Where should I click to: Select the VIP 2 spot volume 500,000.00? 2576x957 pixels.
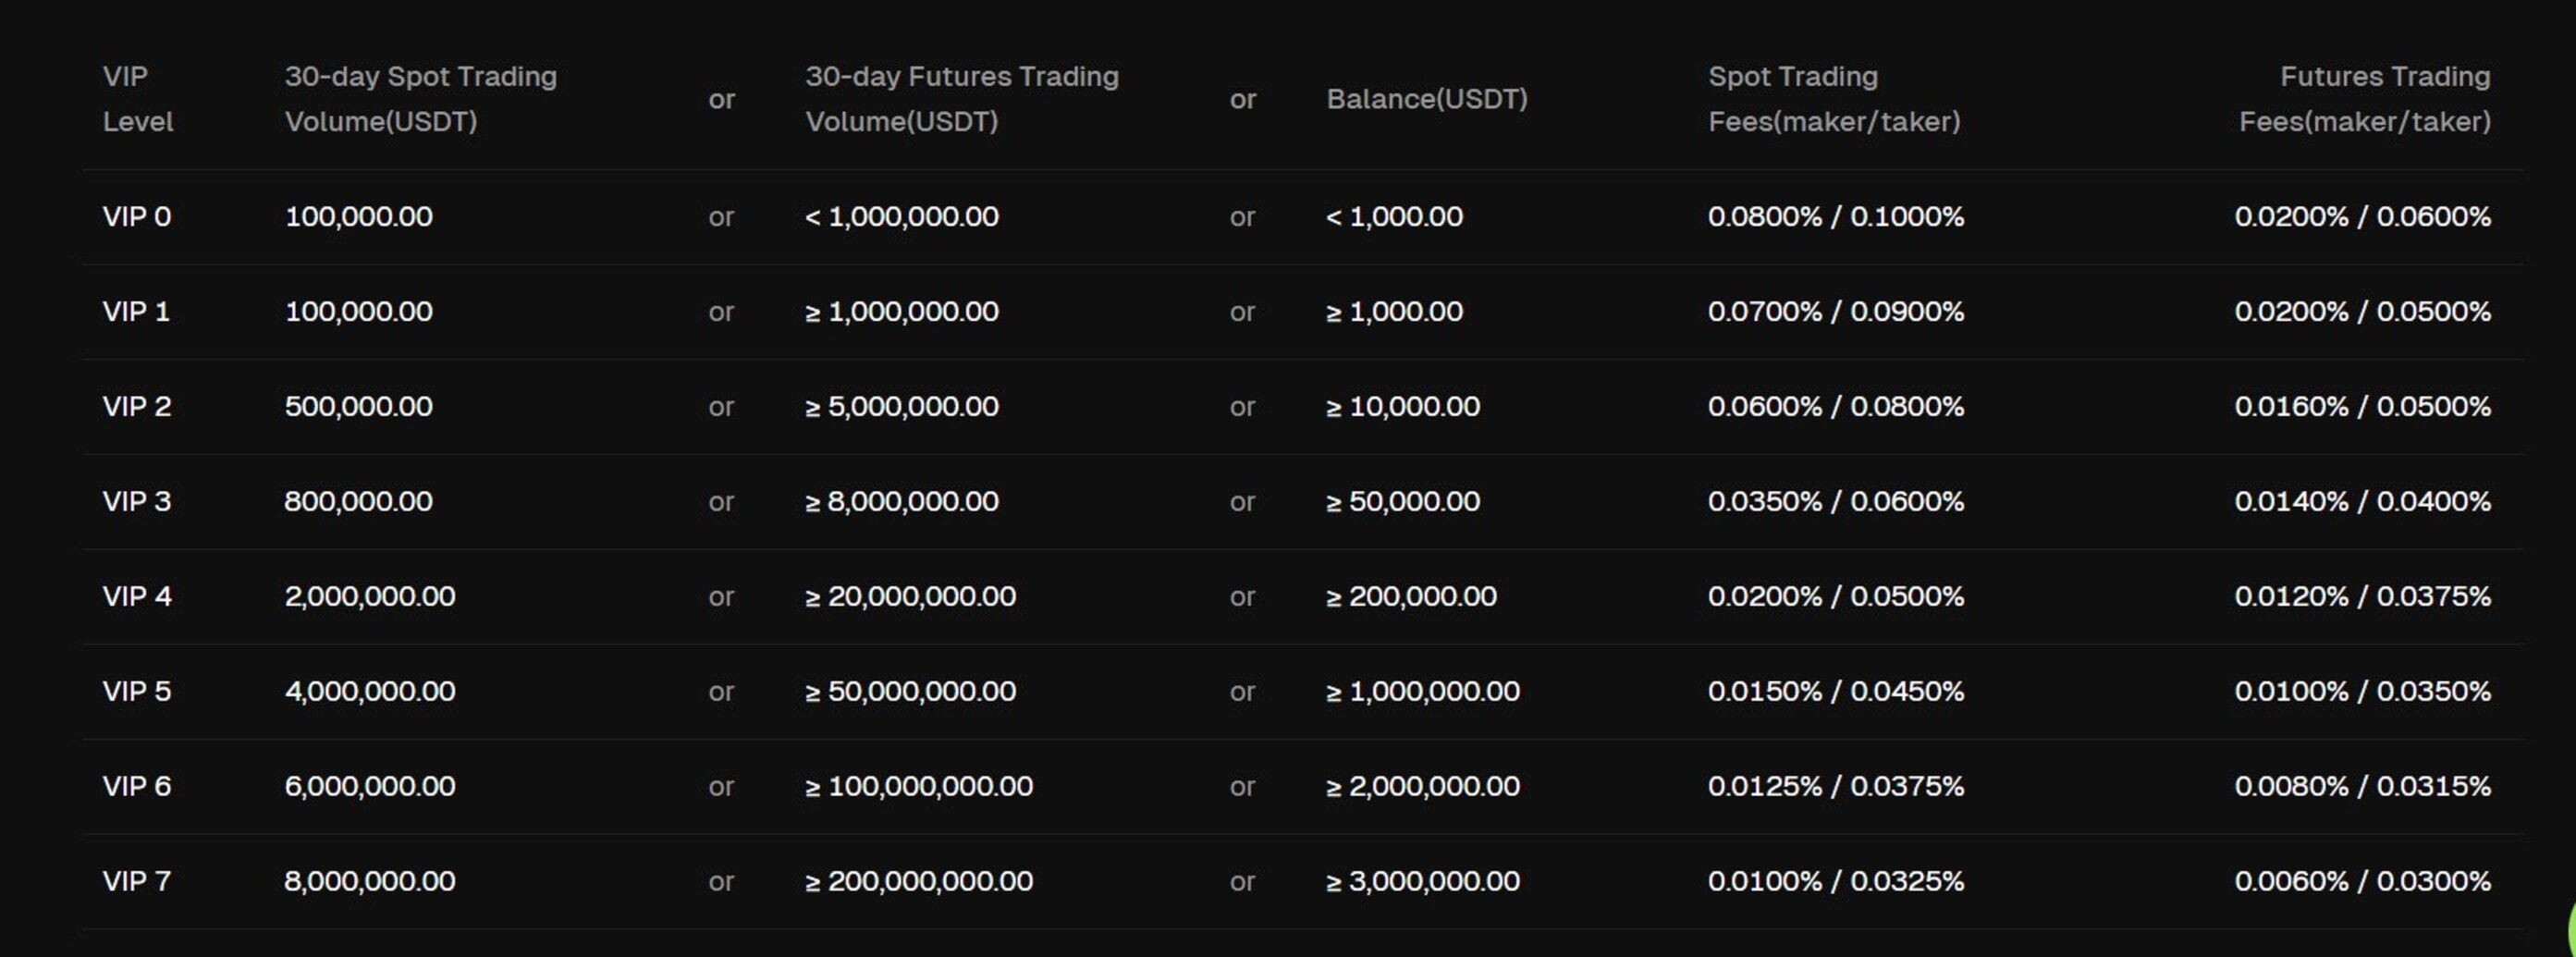pyautogui.click(x=358, y=407)
